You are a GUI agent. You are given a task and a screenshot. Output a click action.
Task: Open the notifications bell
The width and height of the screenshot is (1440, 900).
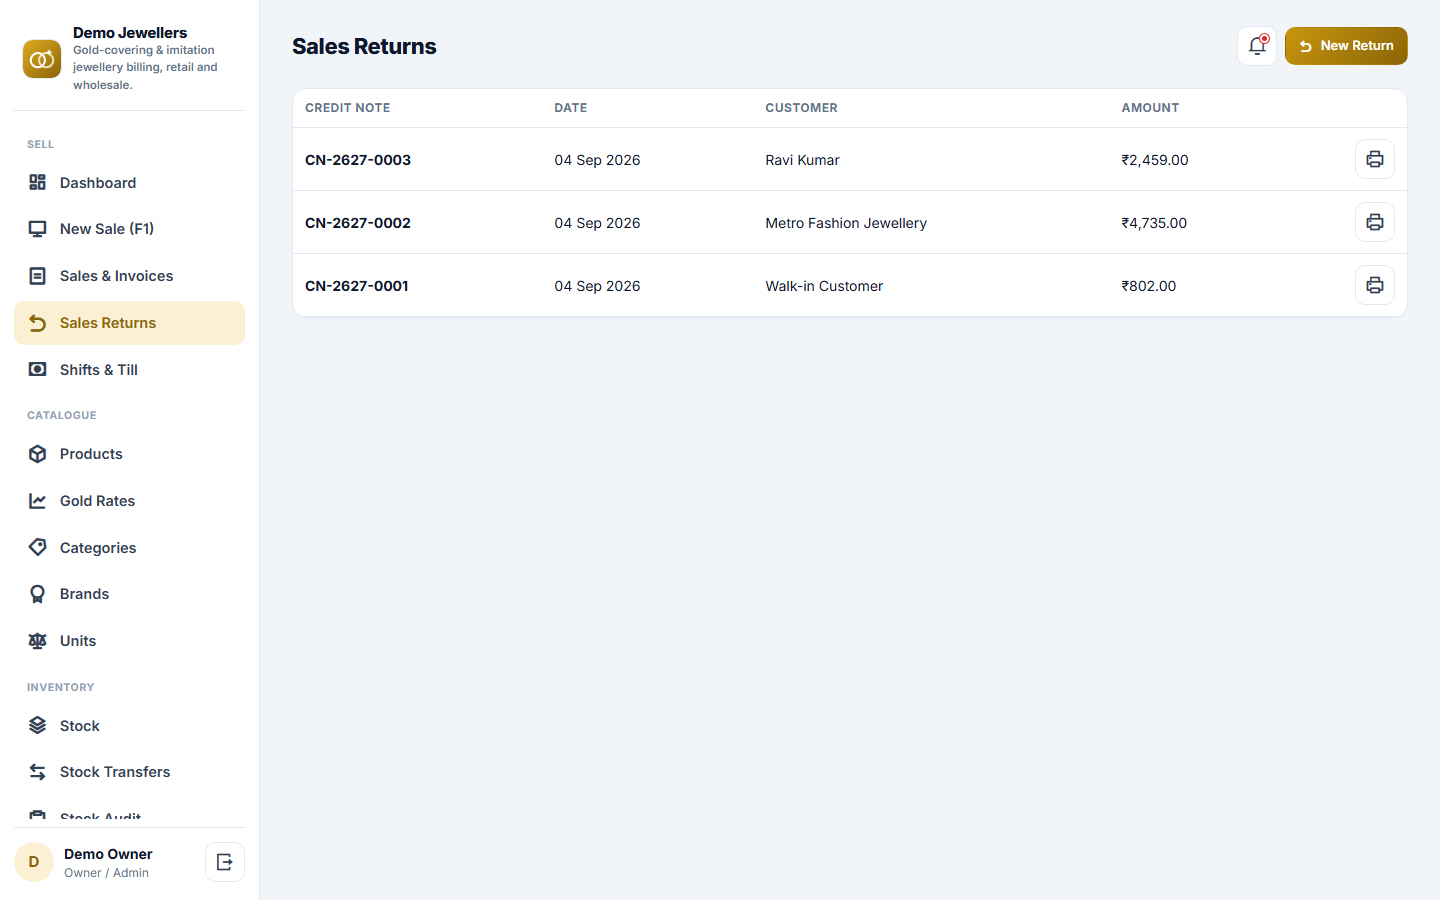click(x=1257, y=46)
